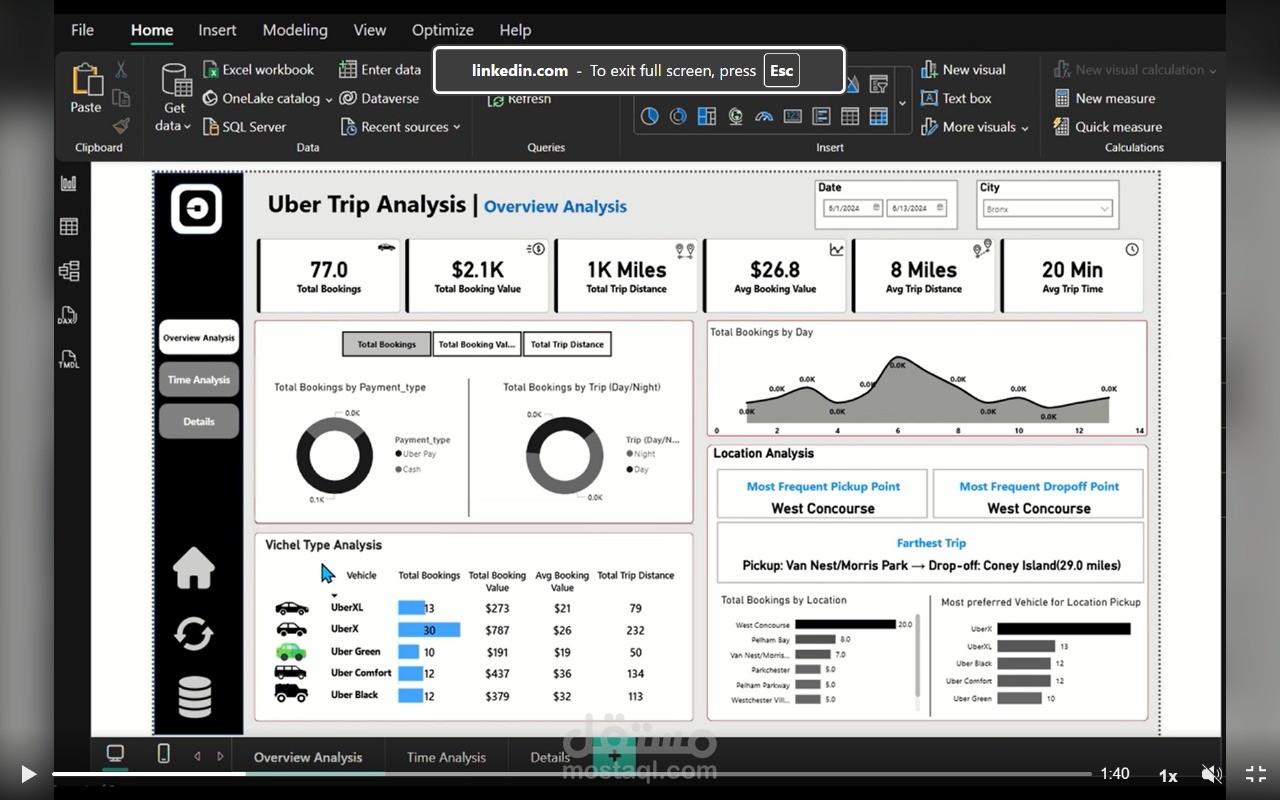Open the Modeling ribbon tab
The image size is (1280, 800).
pos(295,30)
